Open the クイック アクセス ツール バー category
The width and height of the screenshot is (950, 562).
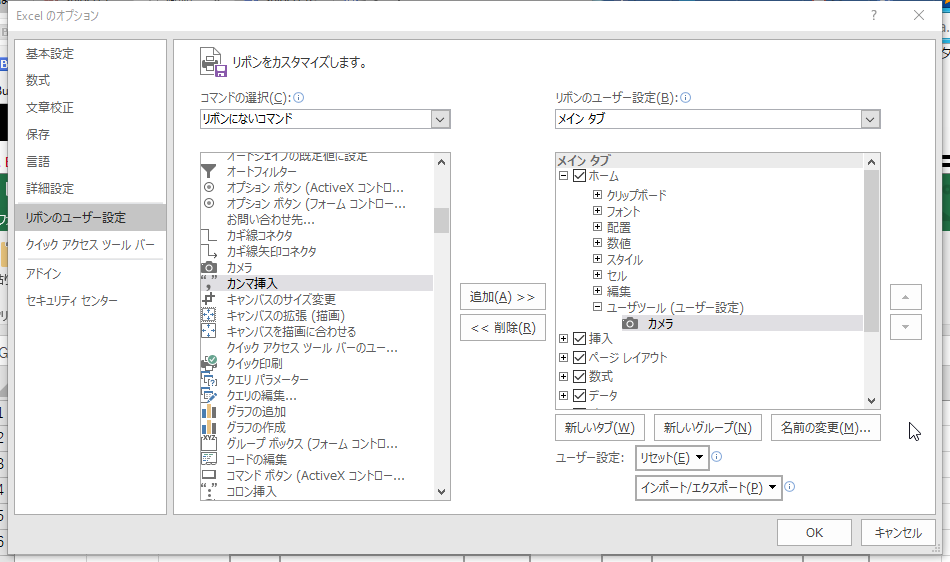90,245
